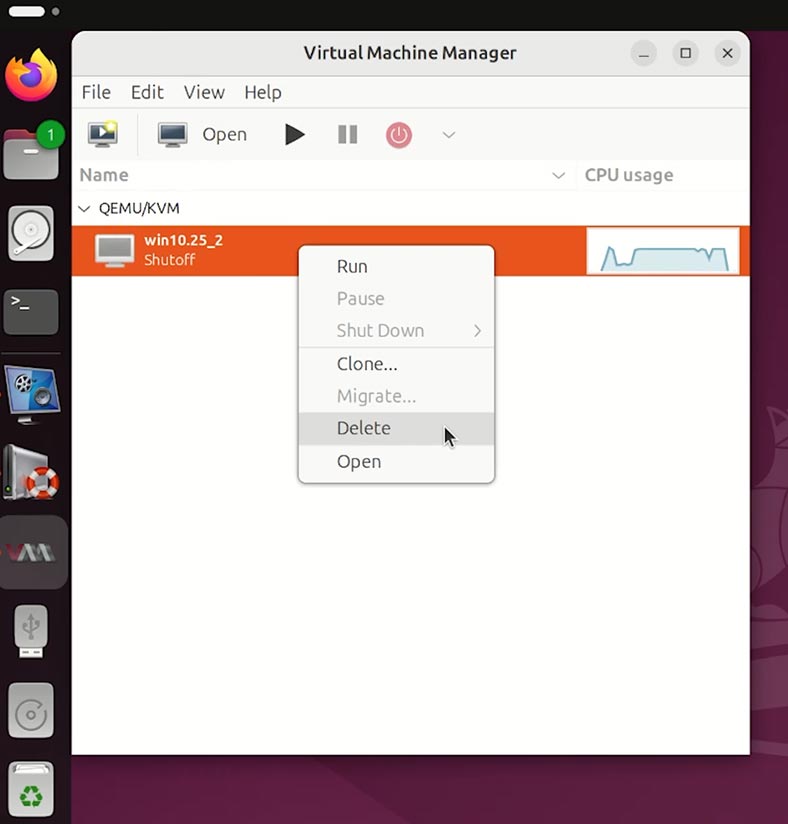Open the Files folder dock icon
This screenshot has width=788, height=824.
[31, 152]
